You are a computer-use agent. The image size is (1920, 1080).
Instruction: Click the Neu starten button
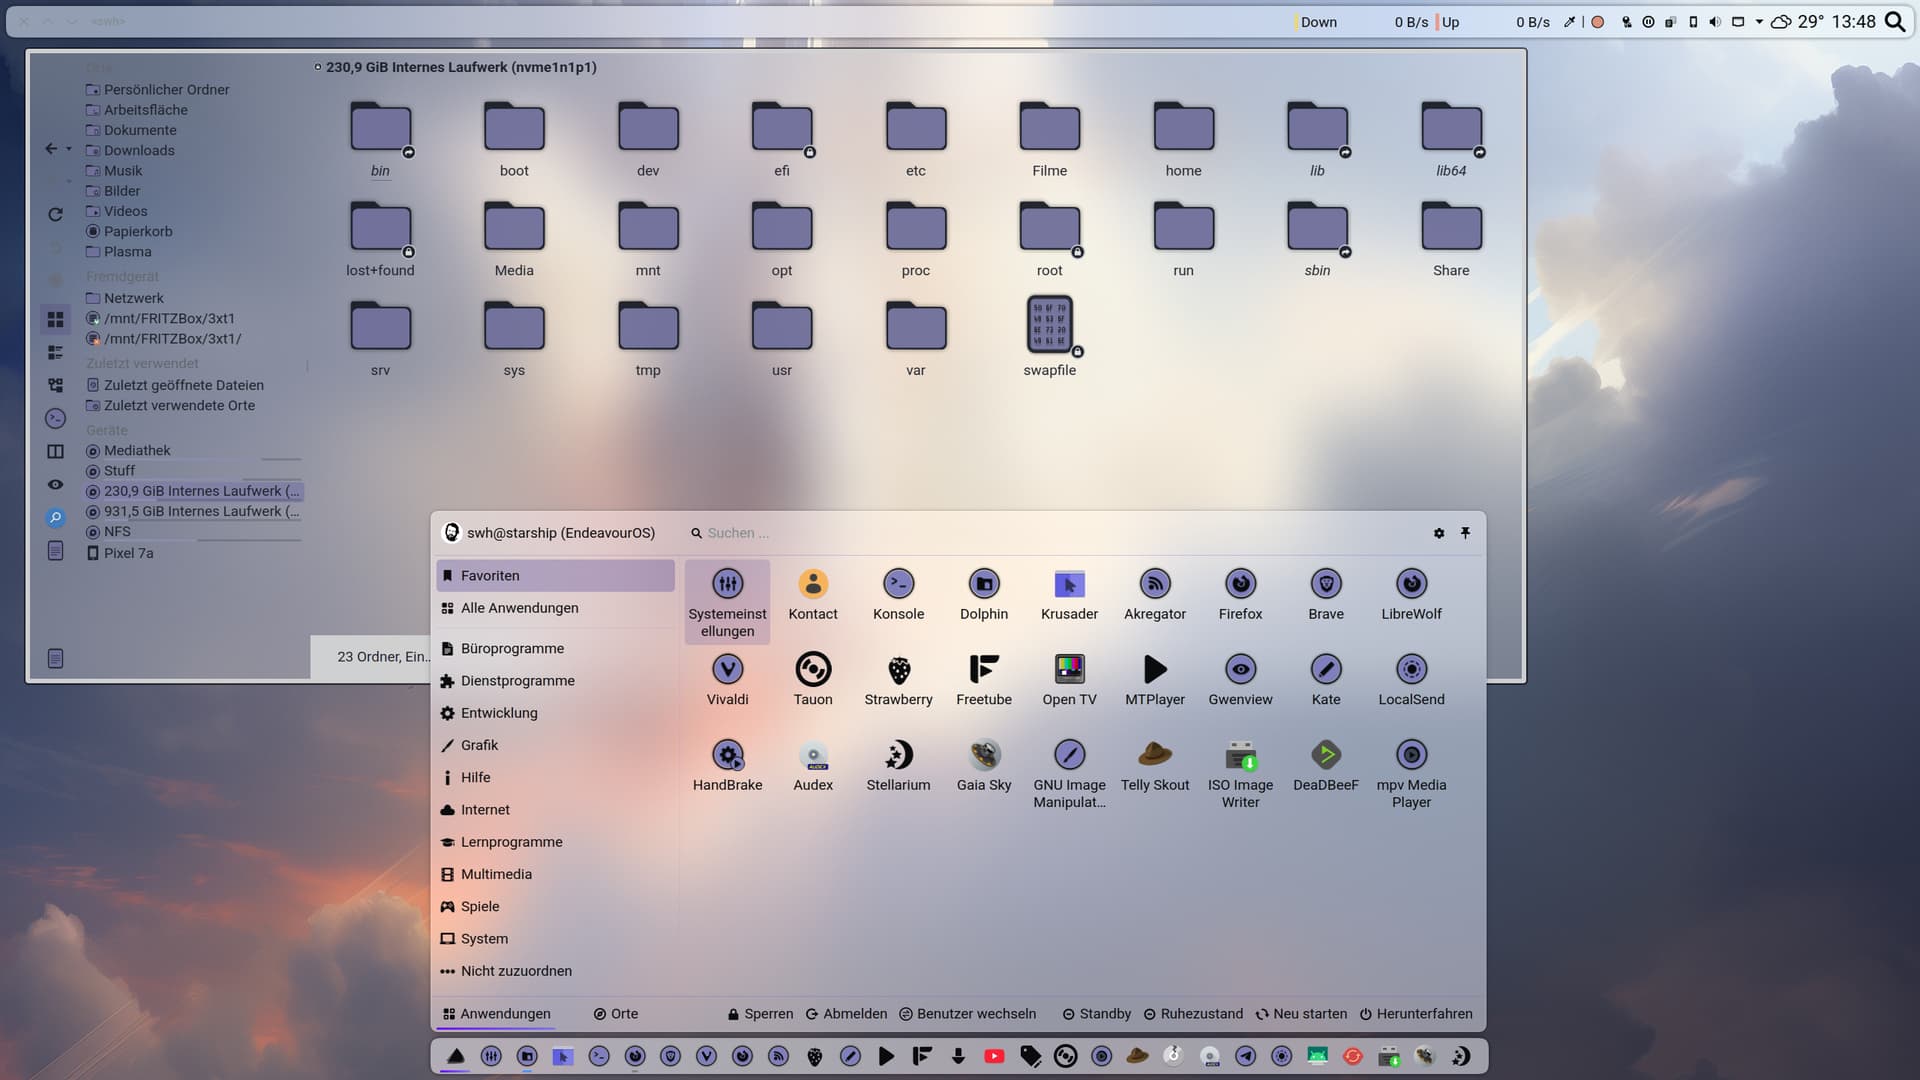click(x=1301, y=1013)
